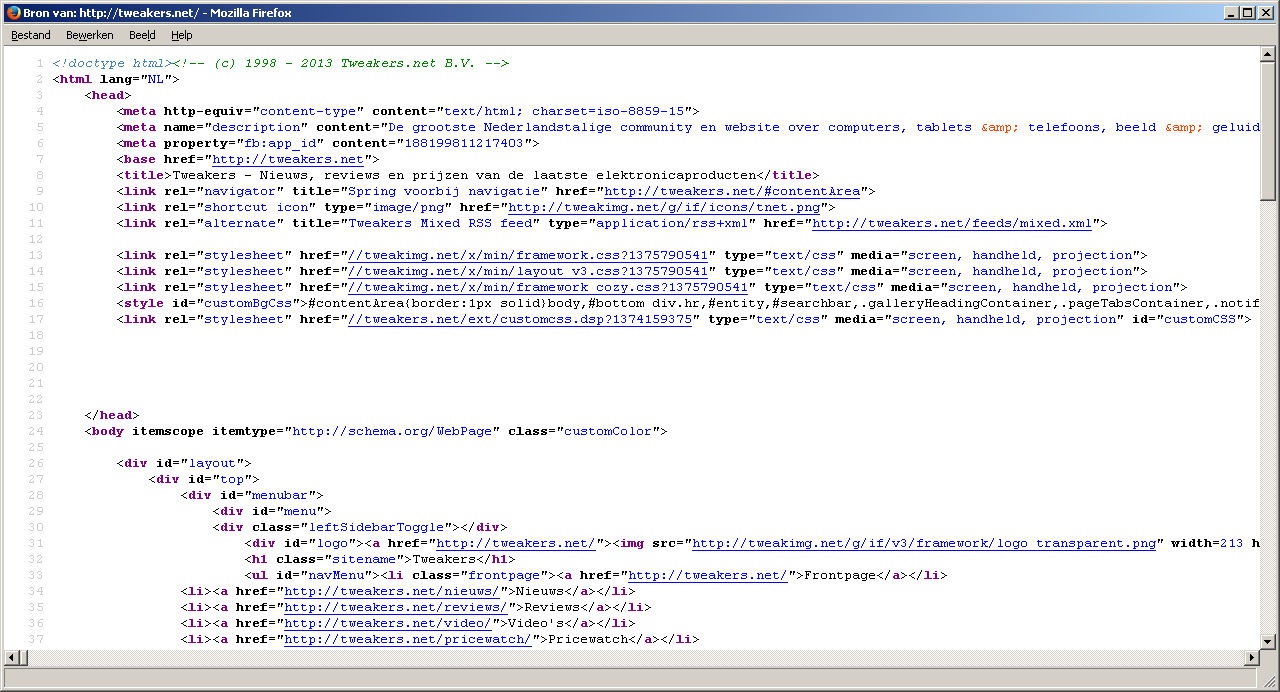The width and height of the screenshot is (1280, 692).
Task: Click the div id="menu" line
Action: (x=272, y=511)
